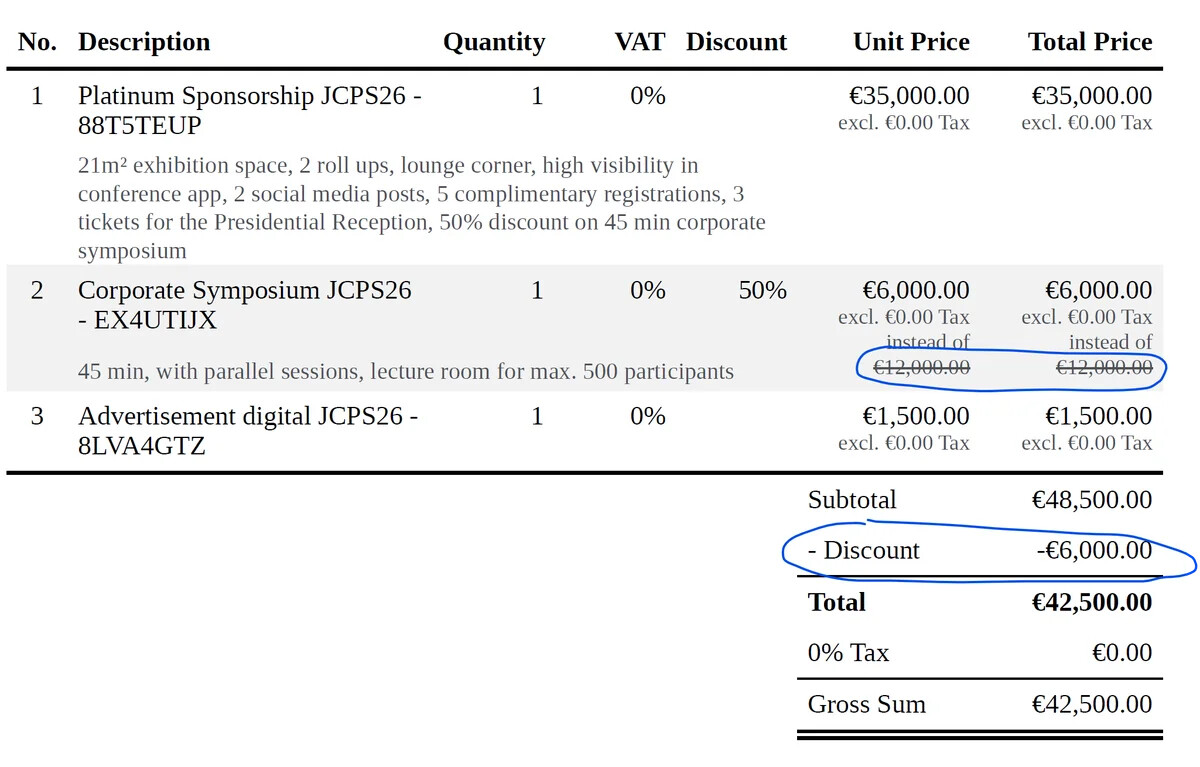1200x767 pixels.
Task: Click the -€6,000.00 discount amount
Action: (x=1093, y=550)
